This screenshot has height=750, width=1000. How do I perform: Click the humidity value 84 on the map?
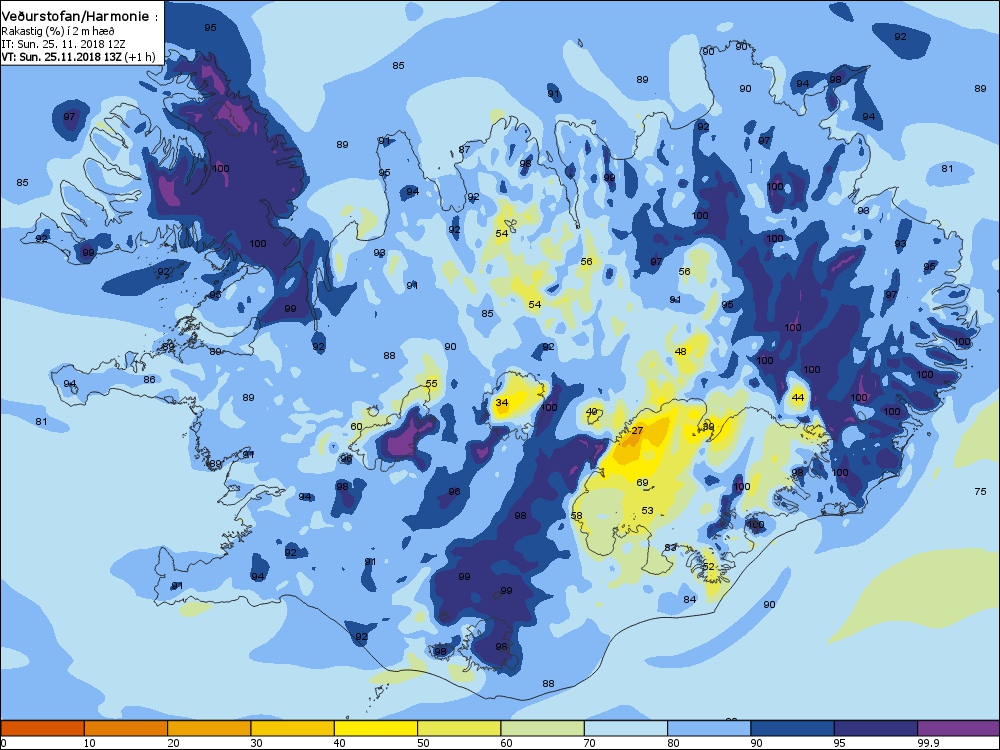(689, 599)
